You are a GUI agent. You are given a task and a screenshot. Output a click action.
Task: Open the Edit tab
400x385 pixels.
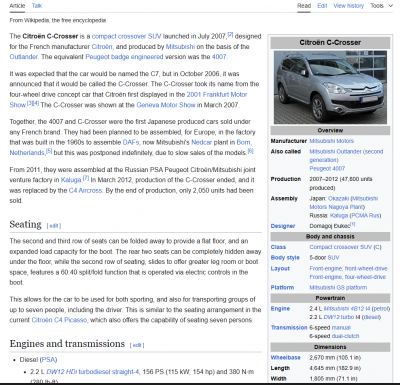(x=322, y=6)
